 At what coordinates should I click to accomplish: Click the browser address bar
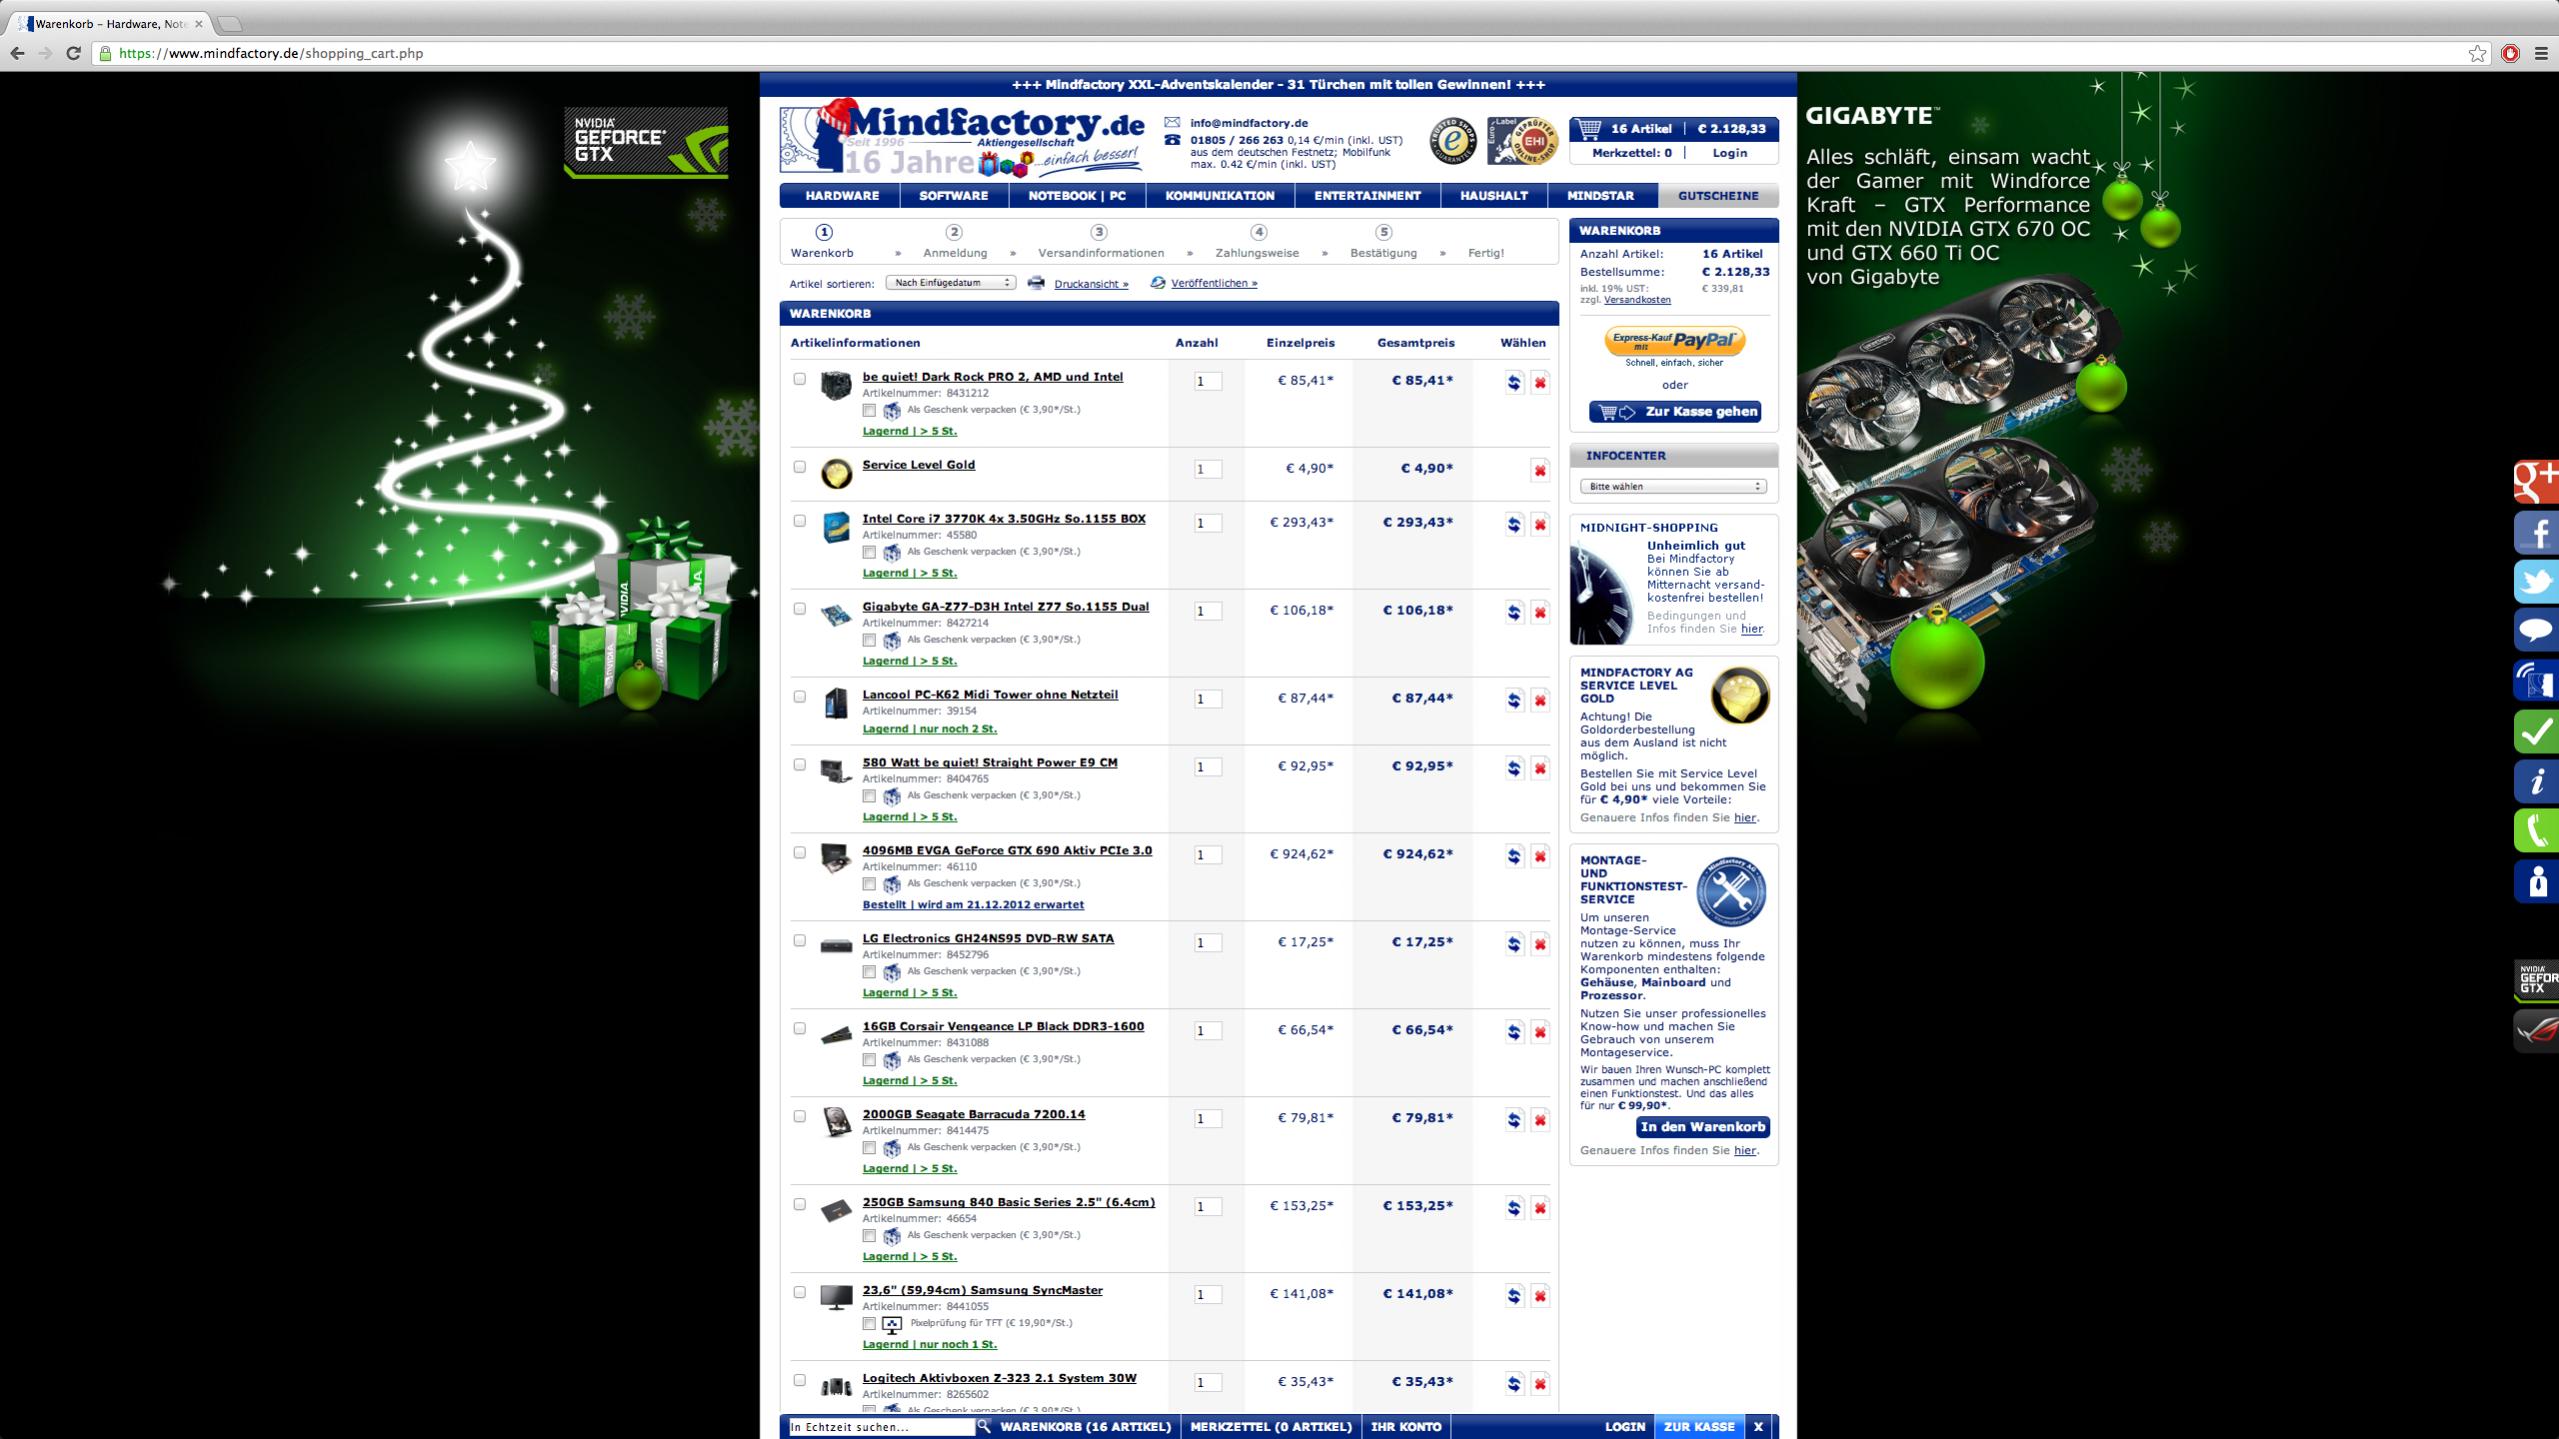tap(1280, 54)
